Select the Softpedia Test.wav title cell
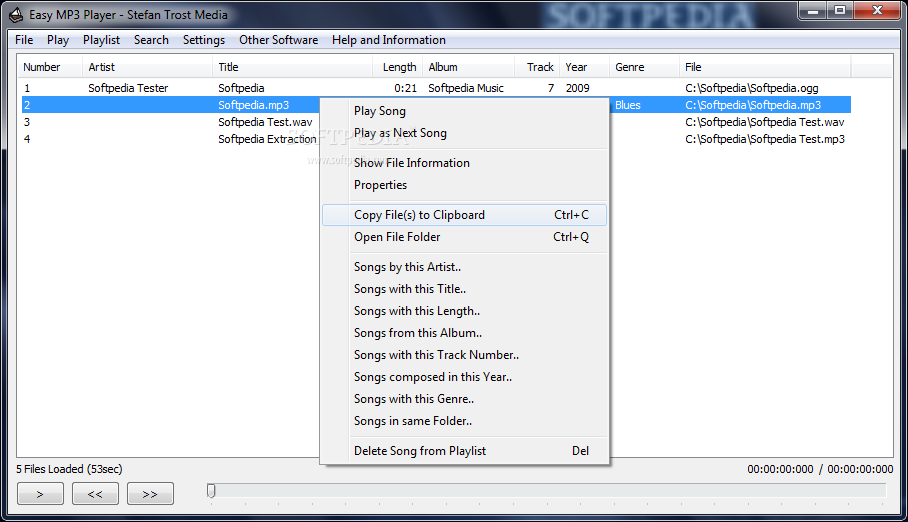The width and height of the screenshot is (908, 522). [265, 122]
